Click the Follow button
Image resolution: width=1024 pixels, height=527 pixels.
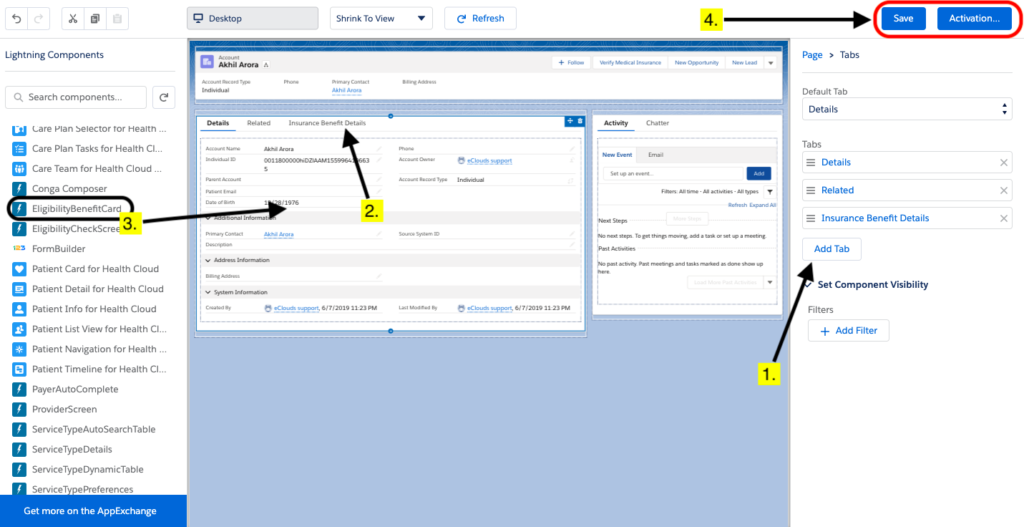(x=571, y=63)
